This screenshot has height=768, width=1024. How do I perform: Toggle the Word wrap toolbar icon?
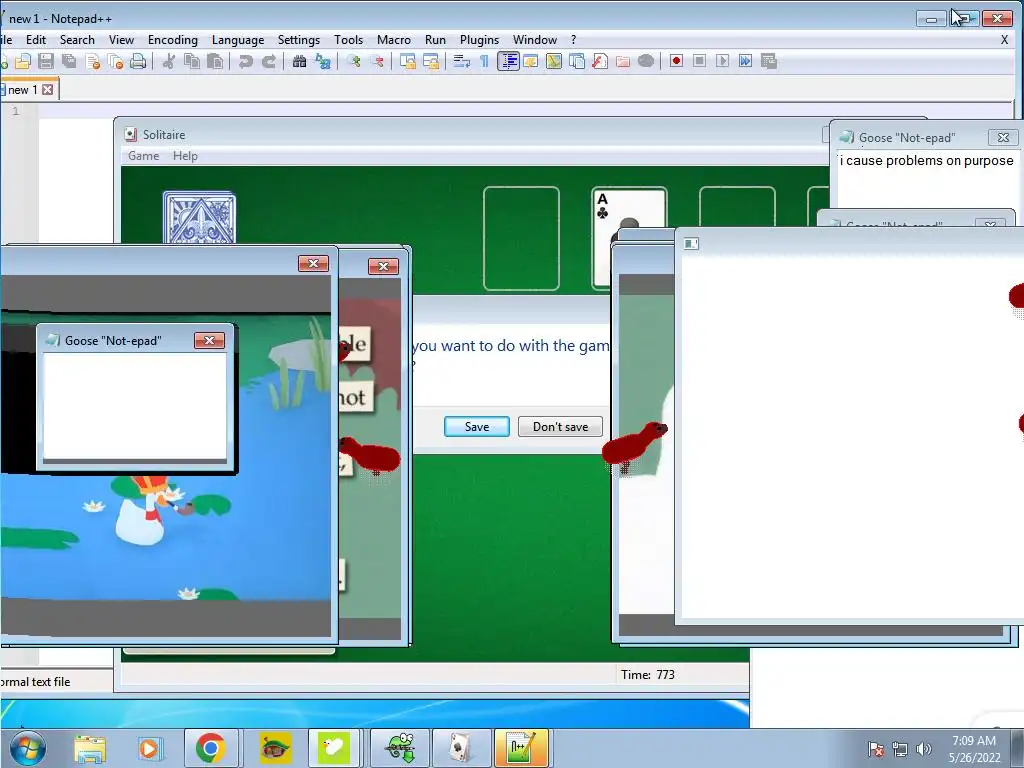(x=462, y=61)
